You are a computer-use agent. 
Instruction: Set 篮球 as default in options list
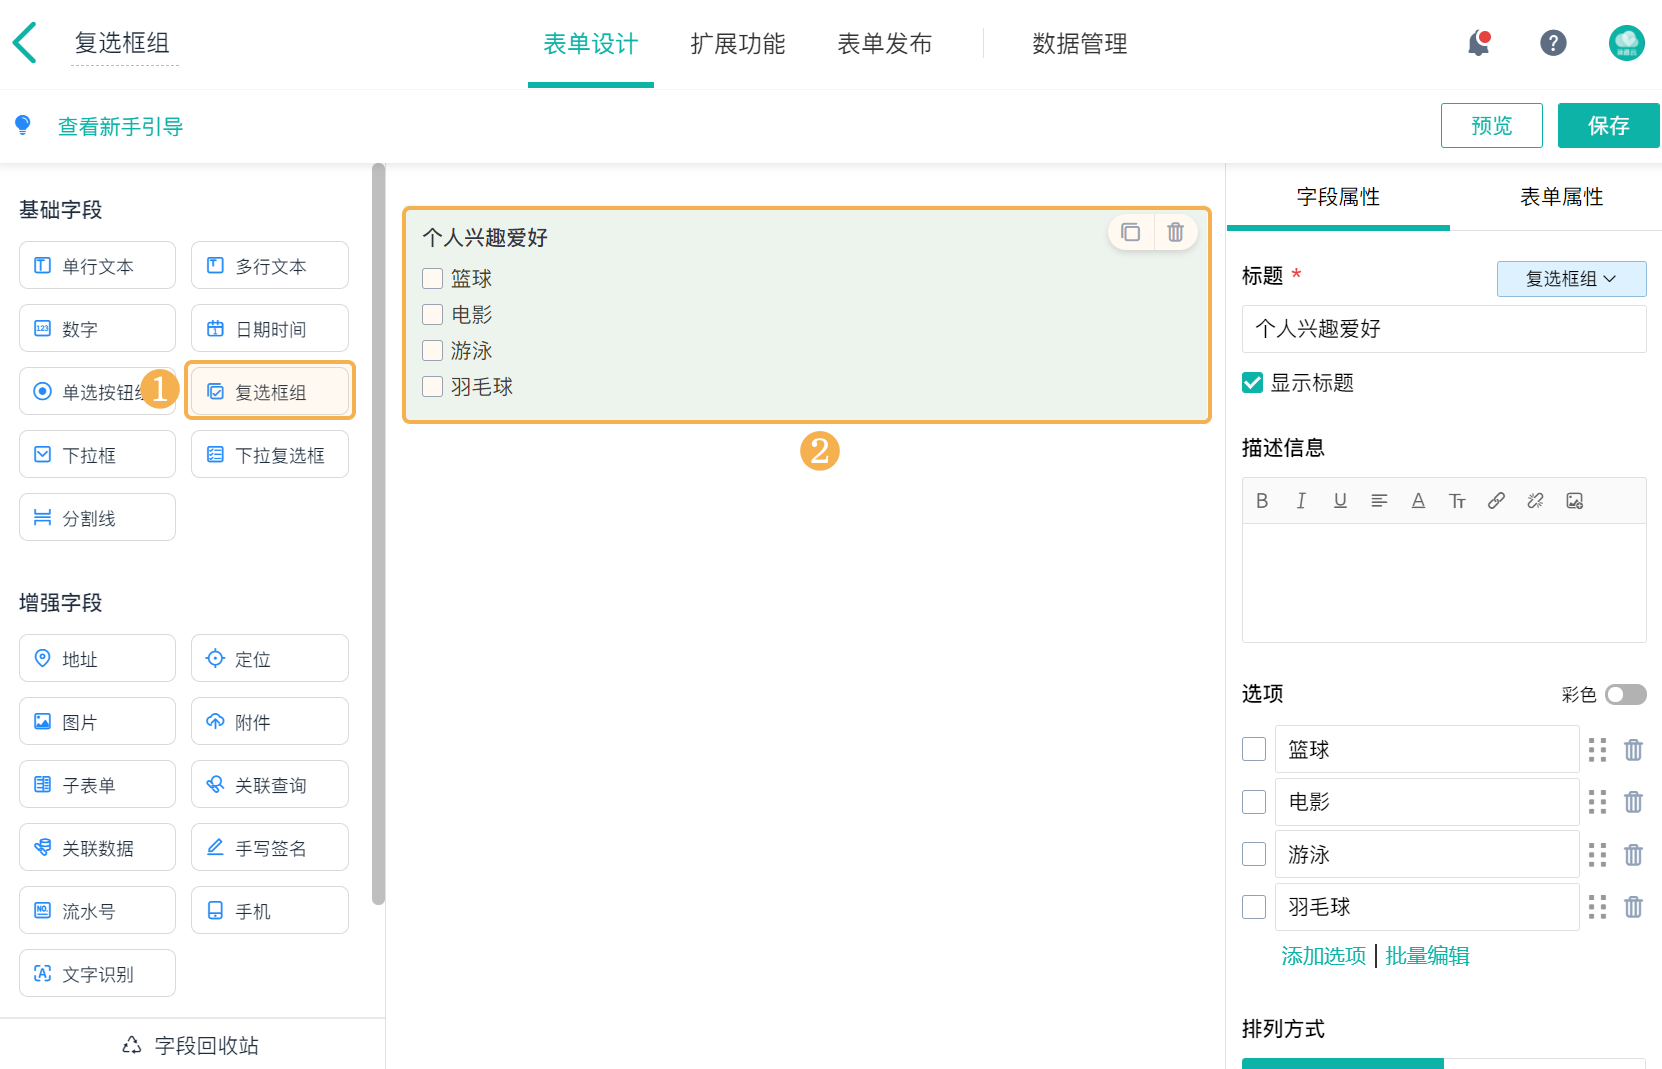pos(1254,750)
